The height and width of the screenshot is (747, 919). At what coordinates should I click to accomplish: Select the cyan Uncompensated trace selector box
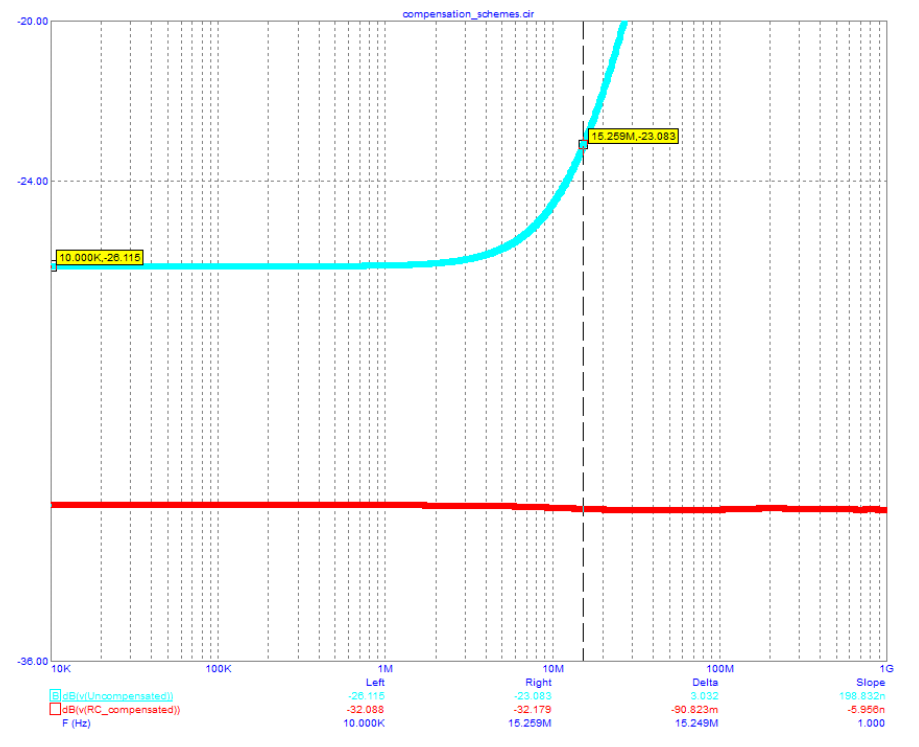click(54, 696)
